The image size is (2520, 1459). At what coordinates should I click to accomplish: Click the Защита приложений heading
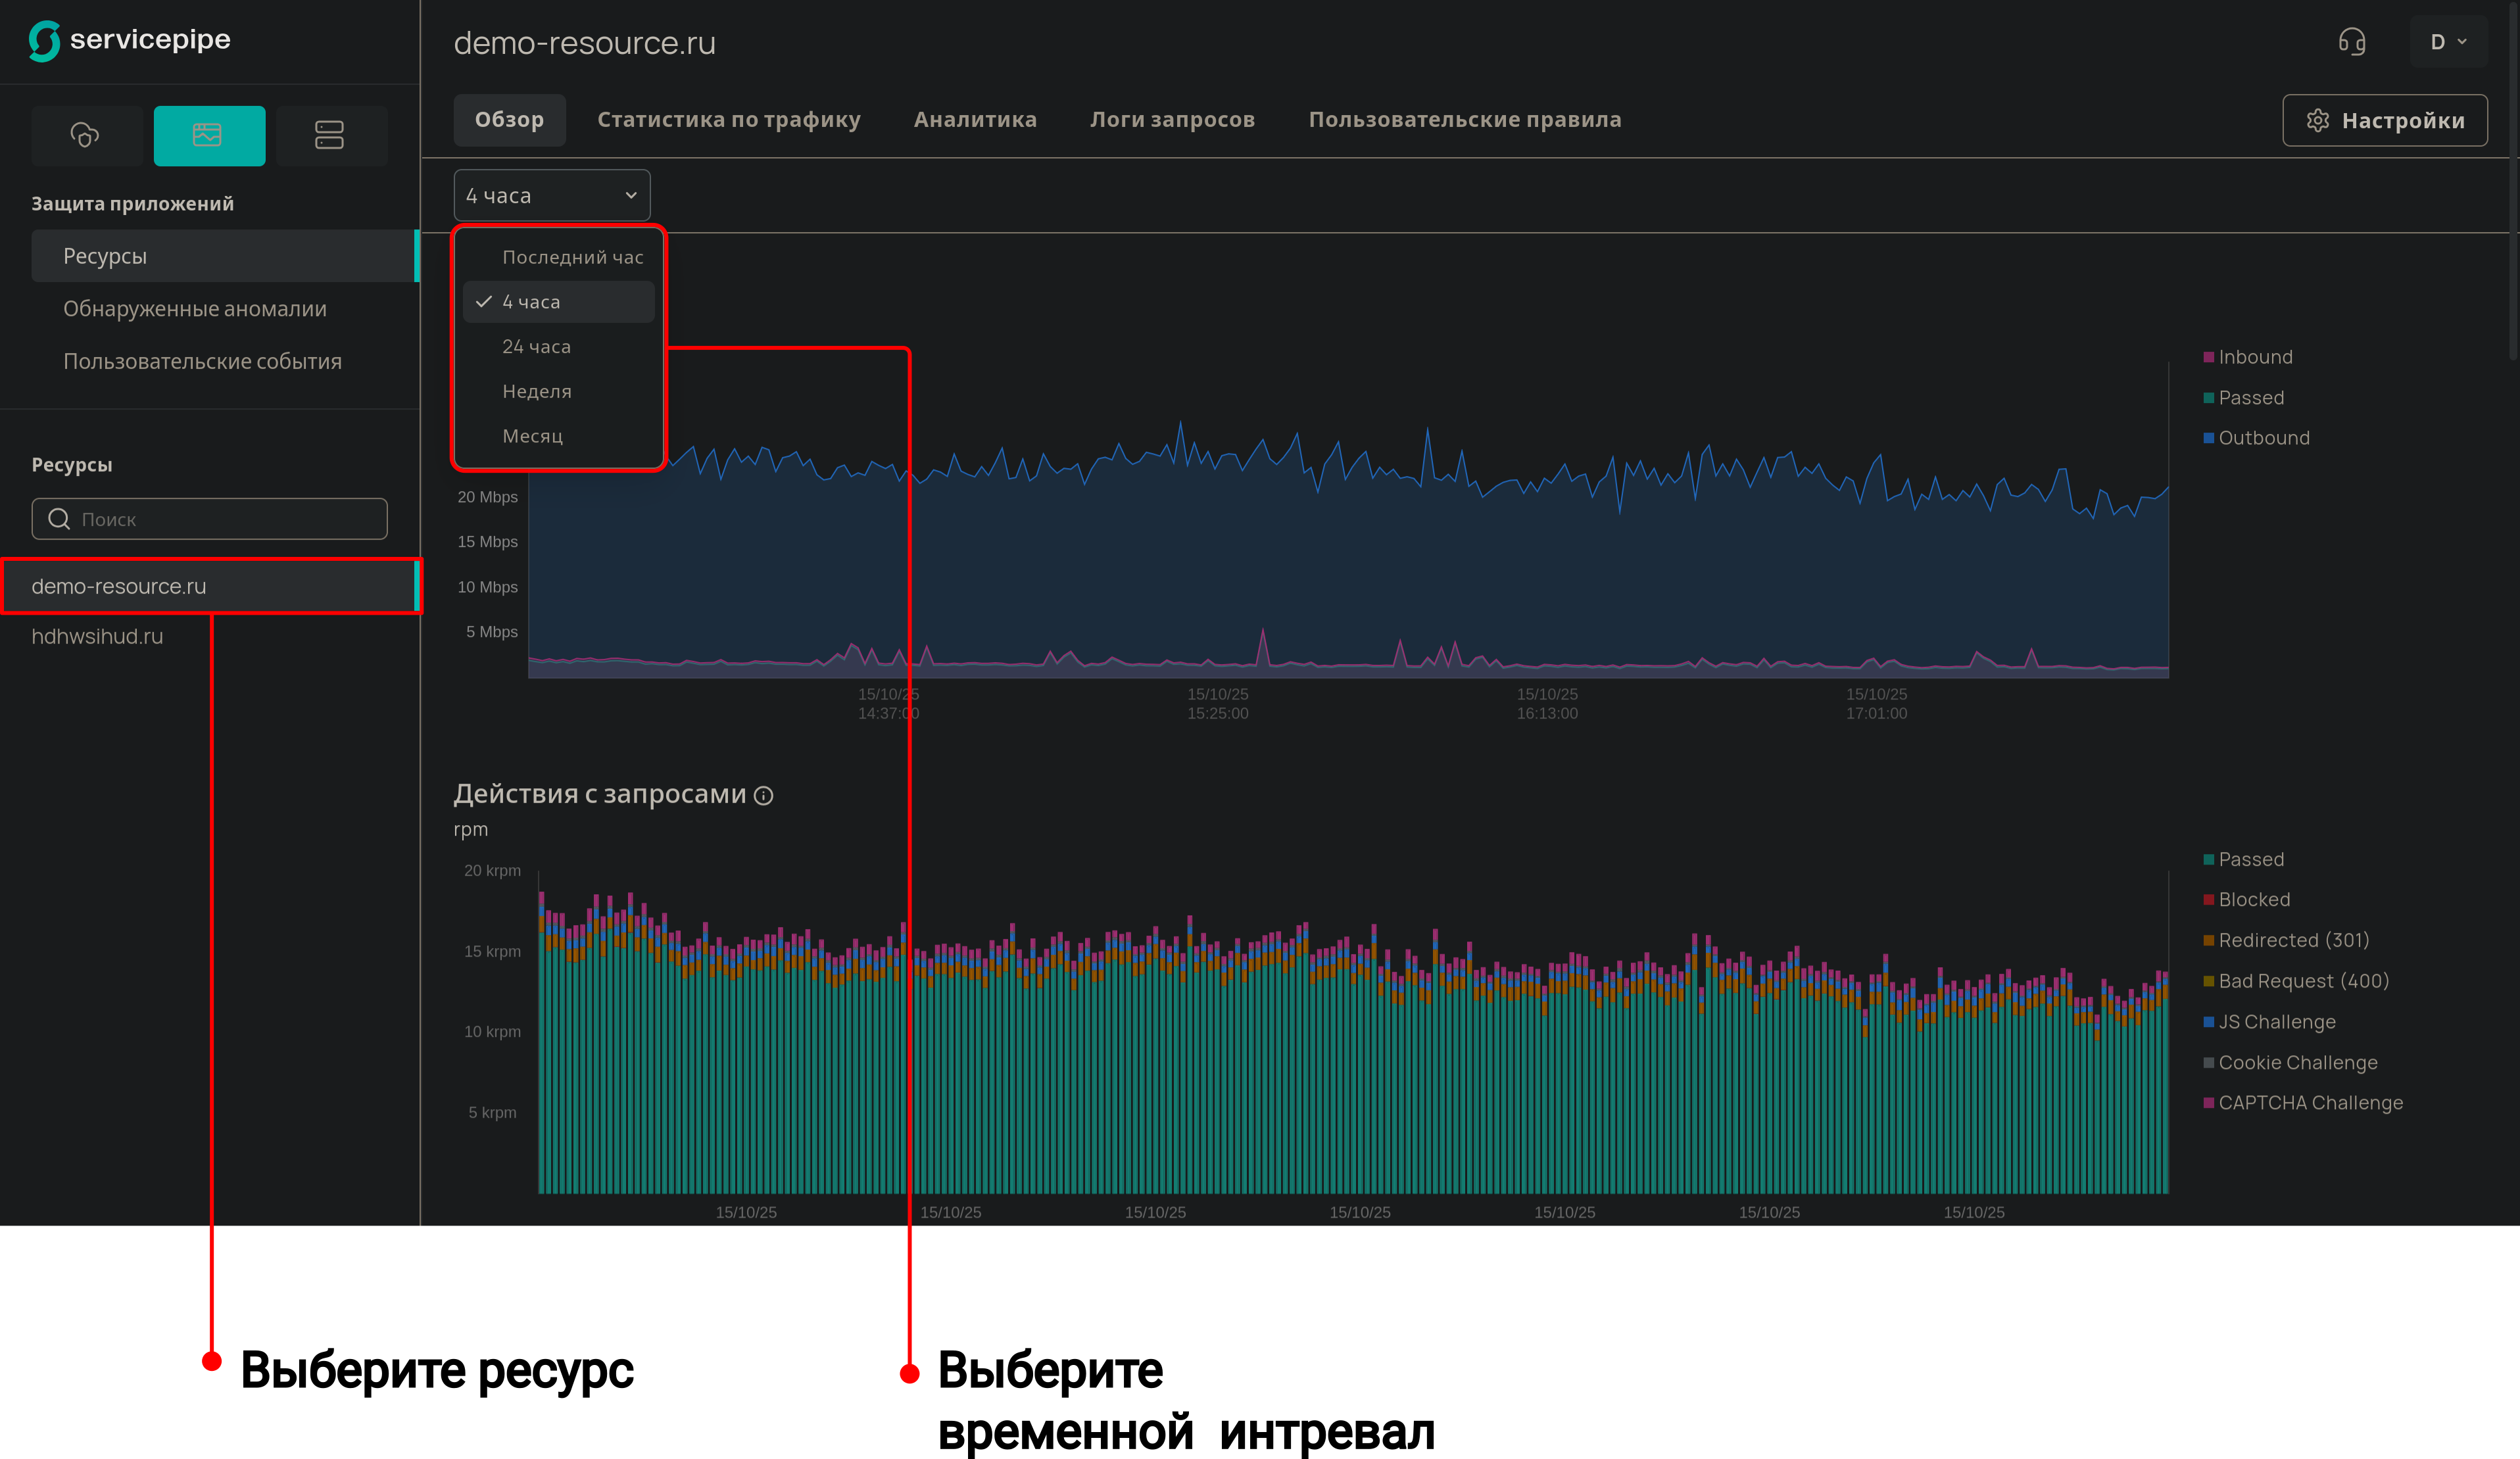[132, 204]
